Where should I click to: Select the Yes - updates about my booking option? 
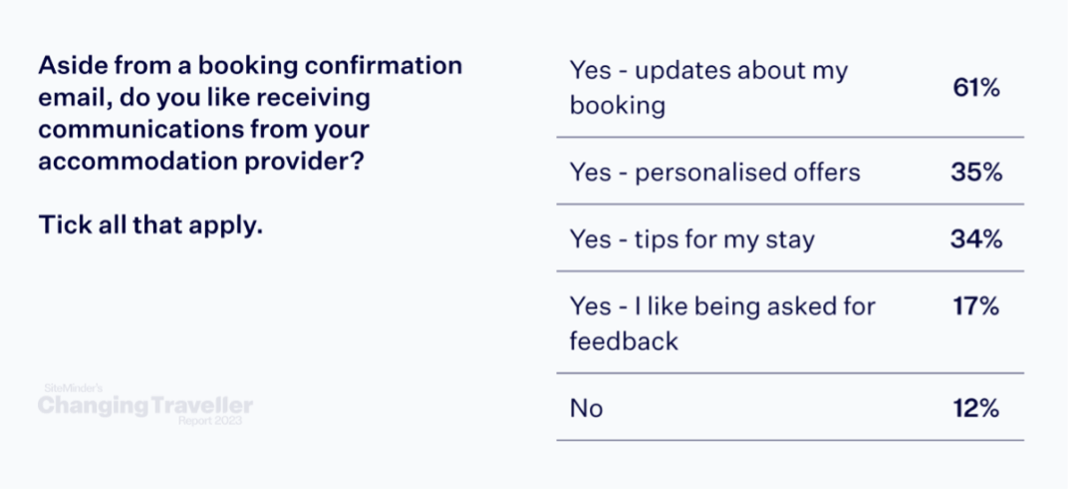coord(708,88)
